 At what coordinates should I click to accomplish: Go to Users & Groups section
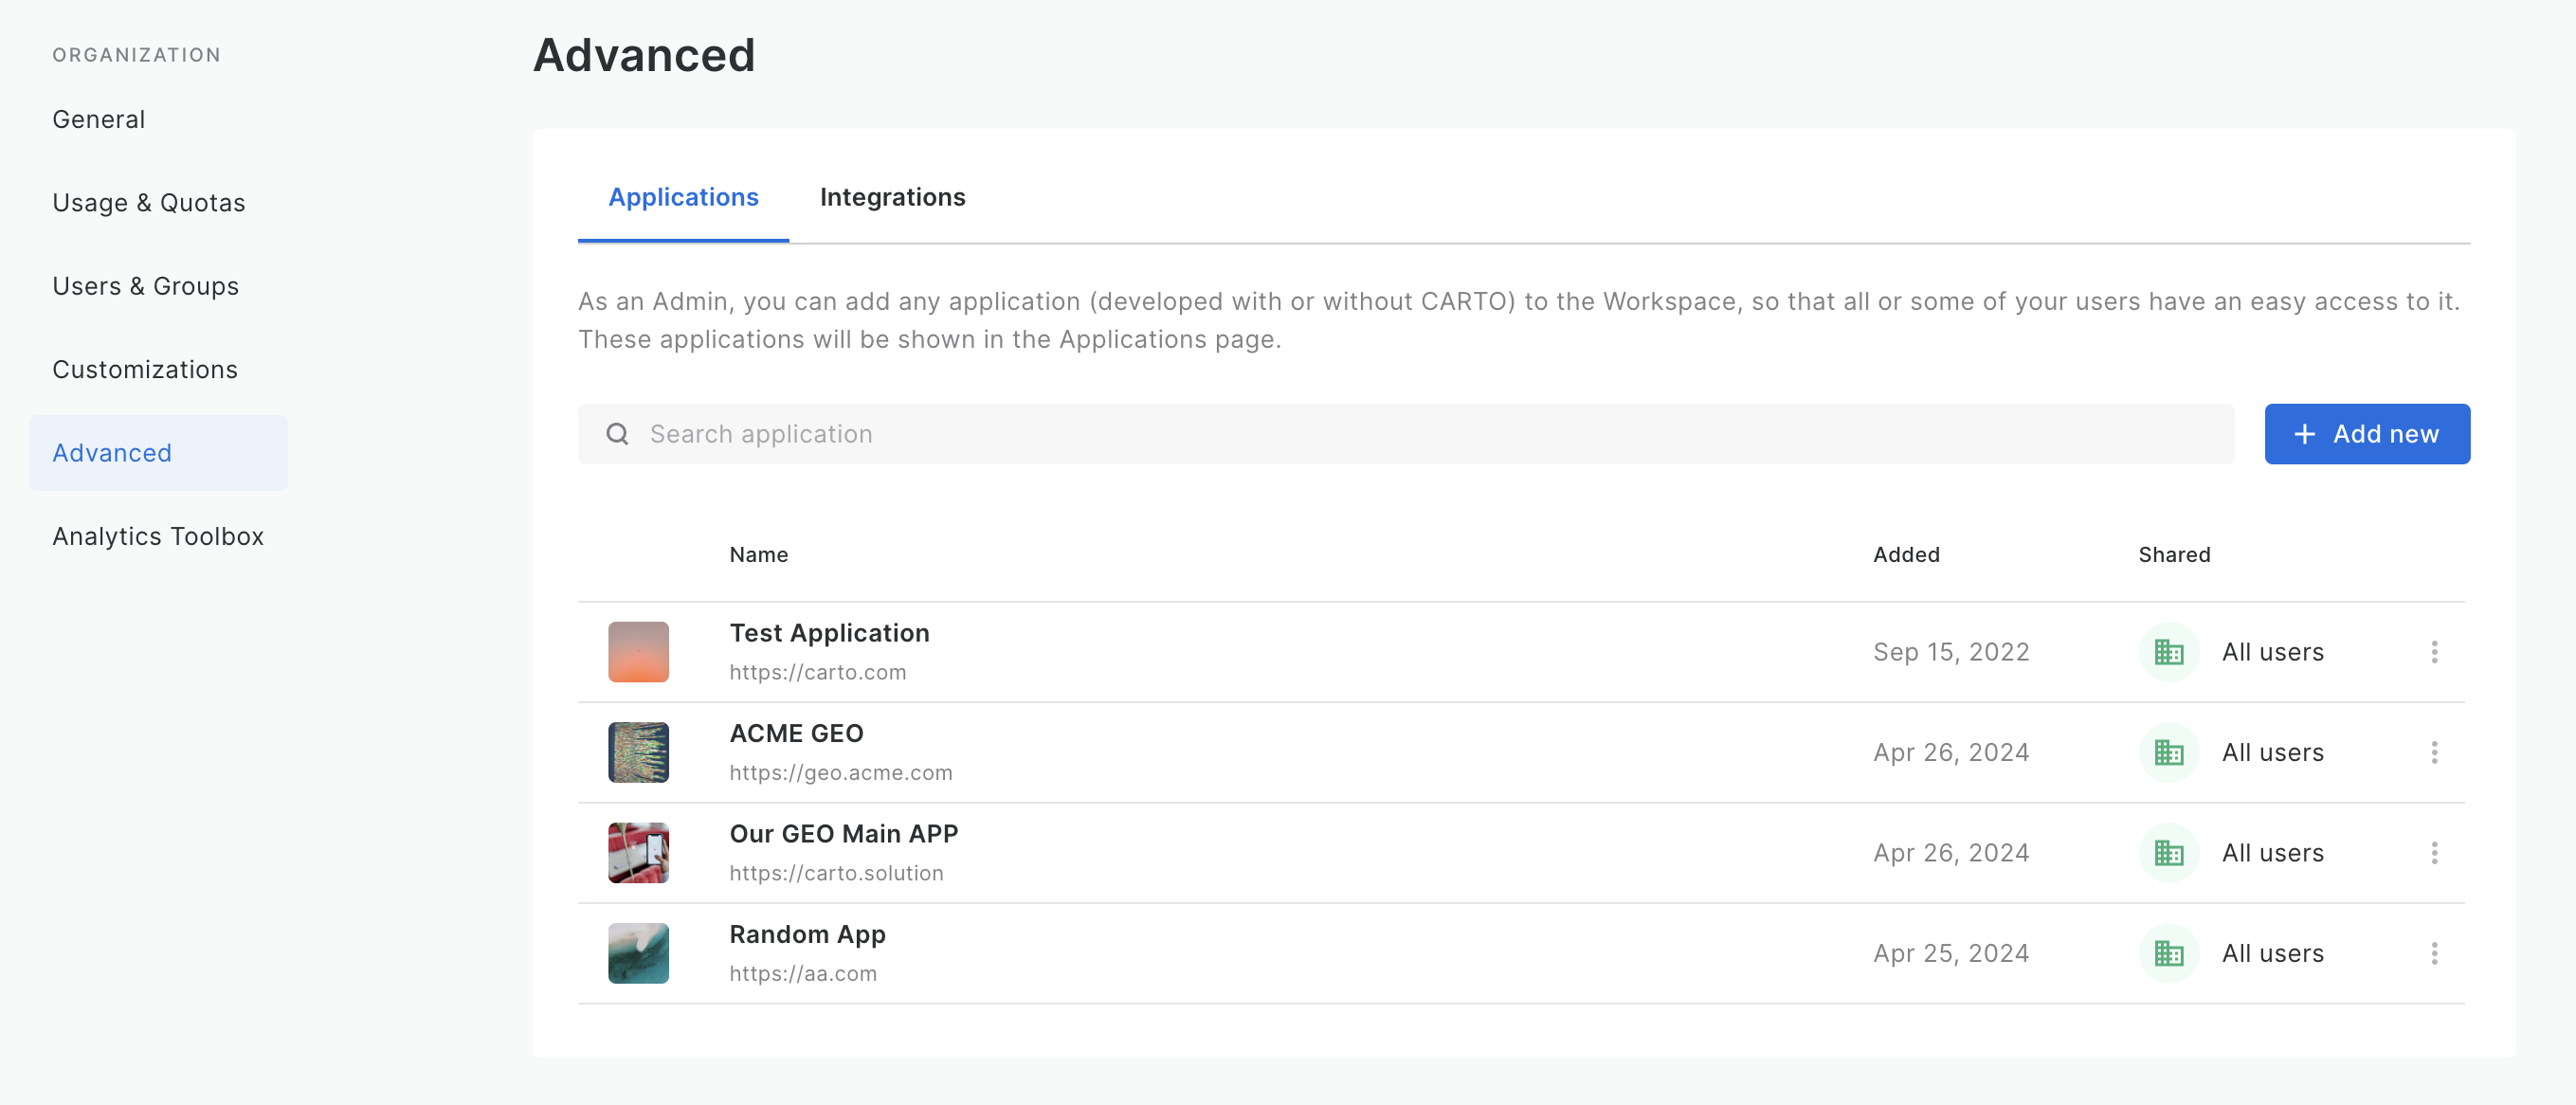point(145,286)
